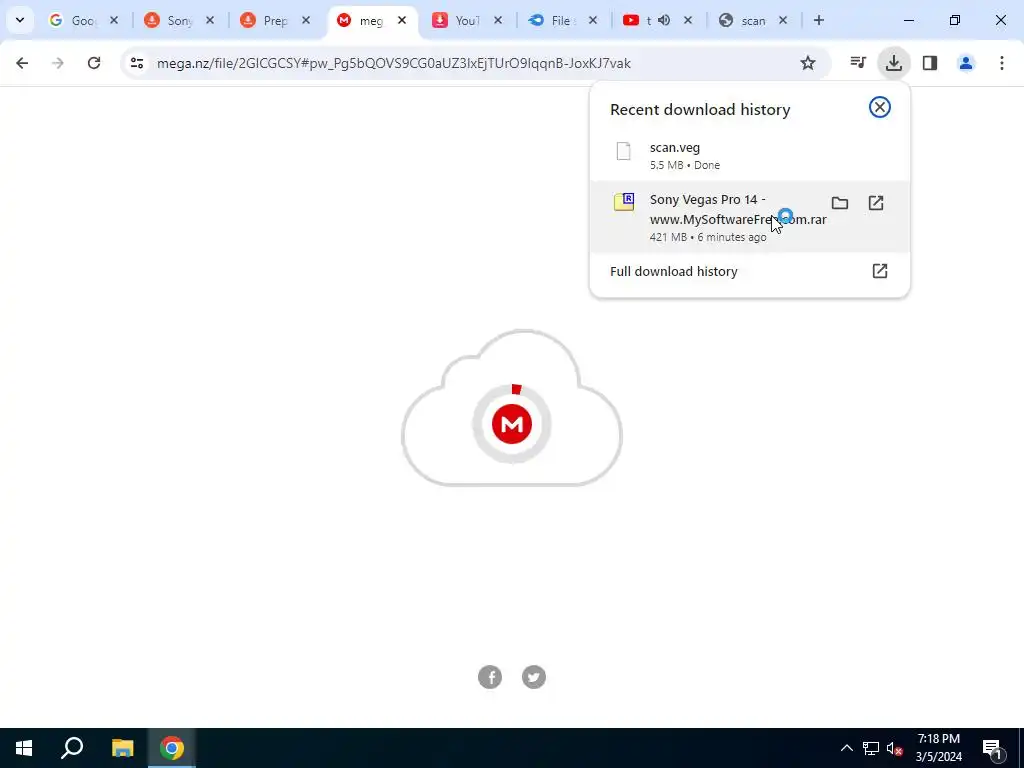Click the scan.veg file icon
Viewport: 1024px width, 768px height.
pos(624,151)
